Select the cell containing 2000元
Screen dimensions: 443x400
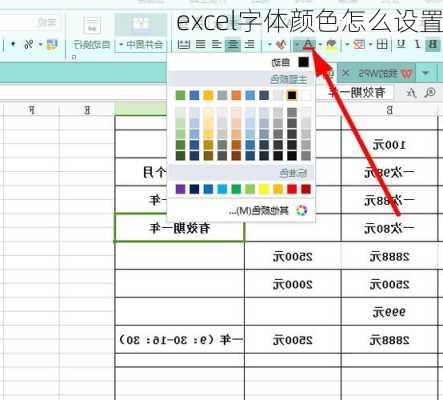click(293, 284)
